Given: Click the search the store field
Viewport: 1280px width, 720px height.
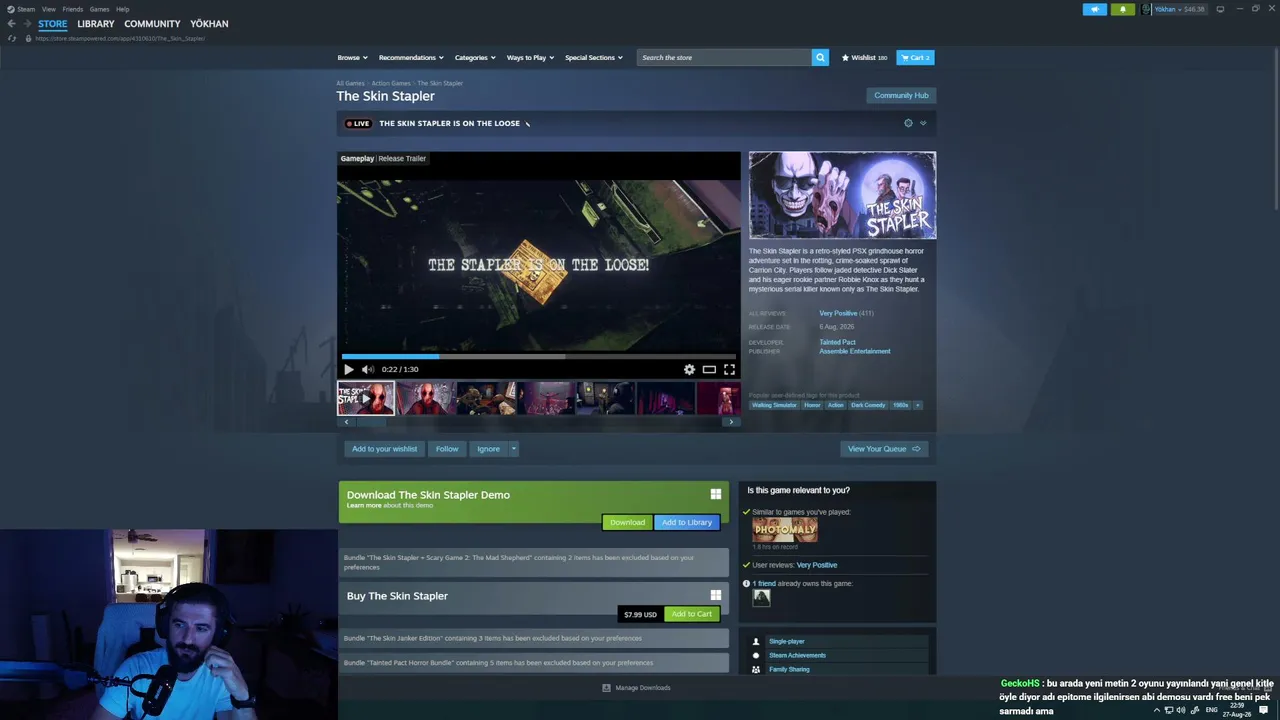Looking at the screenshot, I should pyautogui.click(x=724, y=58).
